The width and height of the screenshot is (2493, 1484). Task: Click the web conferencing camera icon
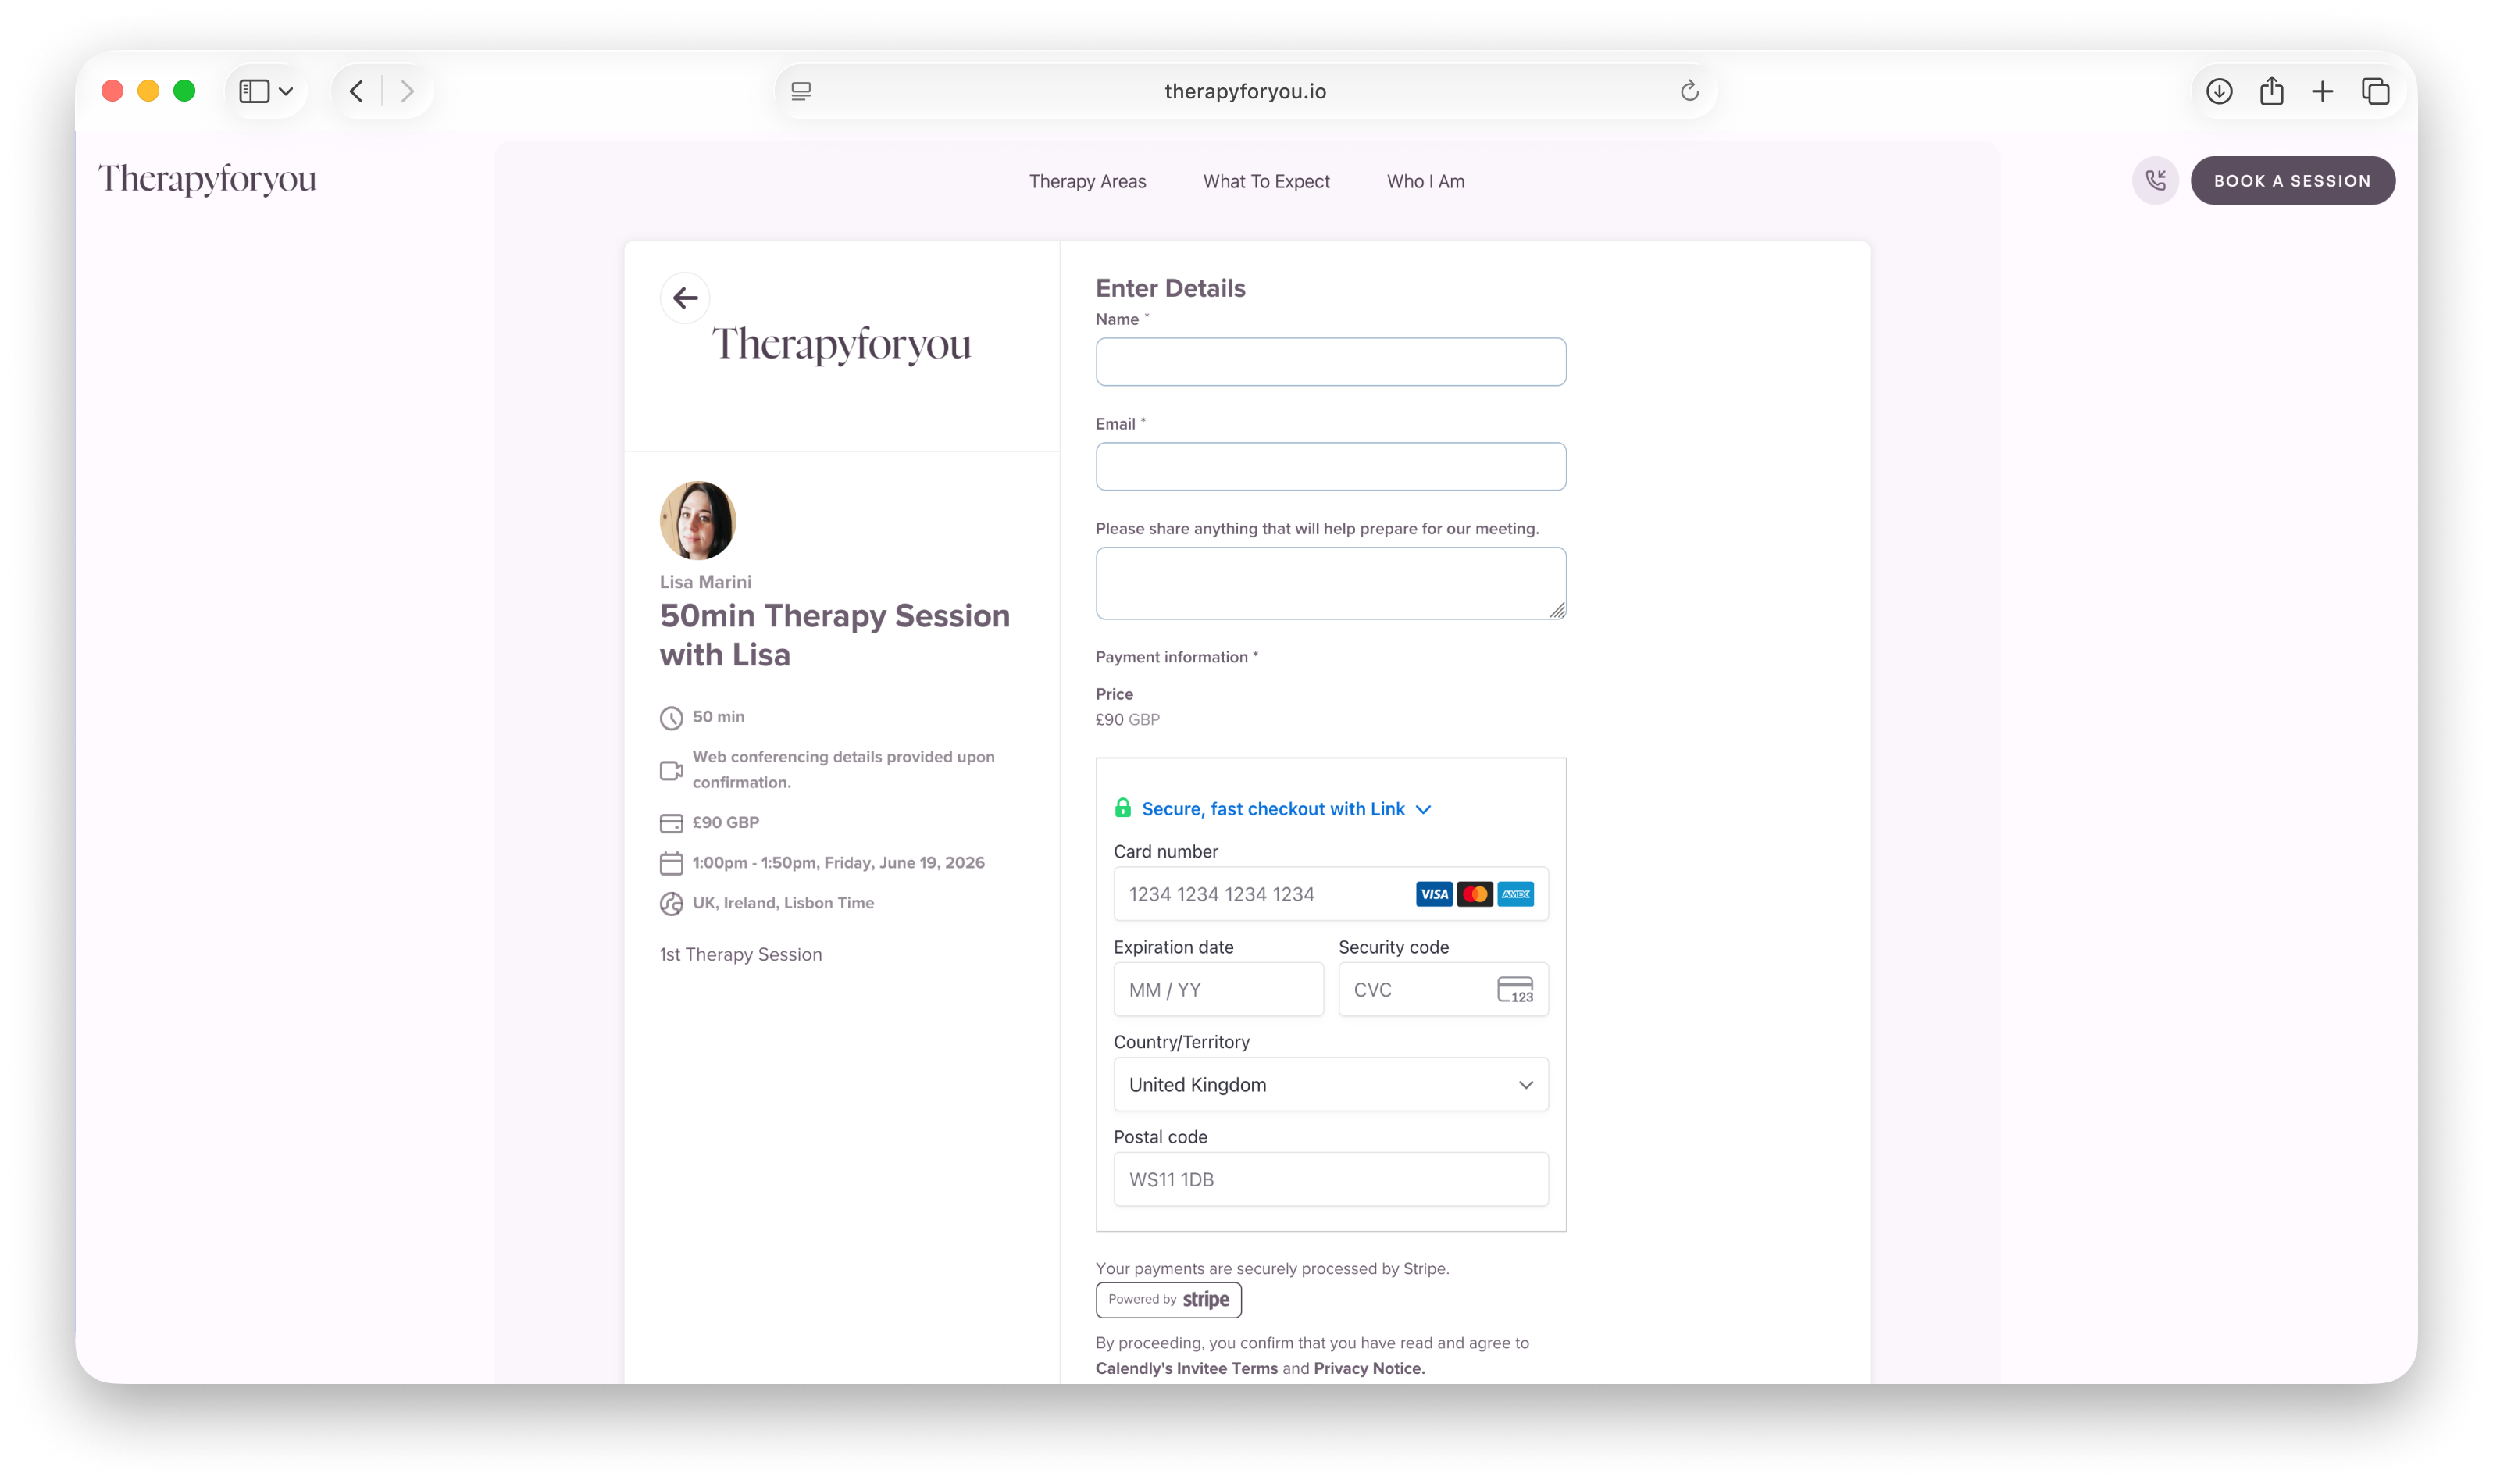[x=671, y=770]
